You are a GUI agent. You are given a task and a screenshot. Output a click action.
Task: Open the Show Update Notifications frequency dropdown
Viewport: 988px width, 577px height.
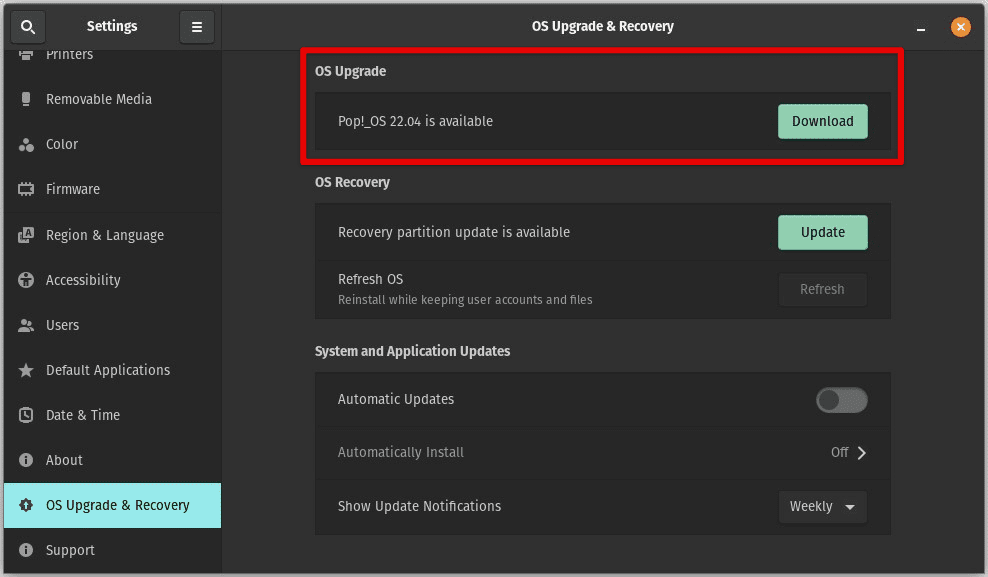[x=822, y=507]
